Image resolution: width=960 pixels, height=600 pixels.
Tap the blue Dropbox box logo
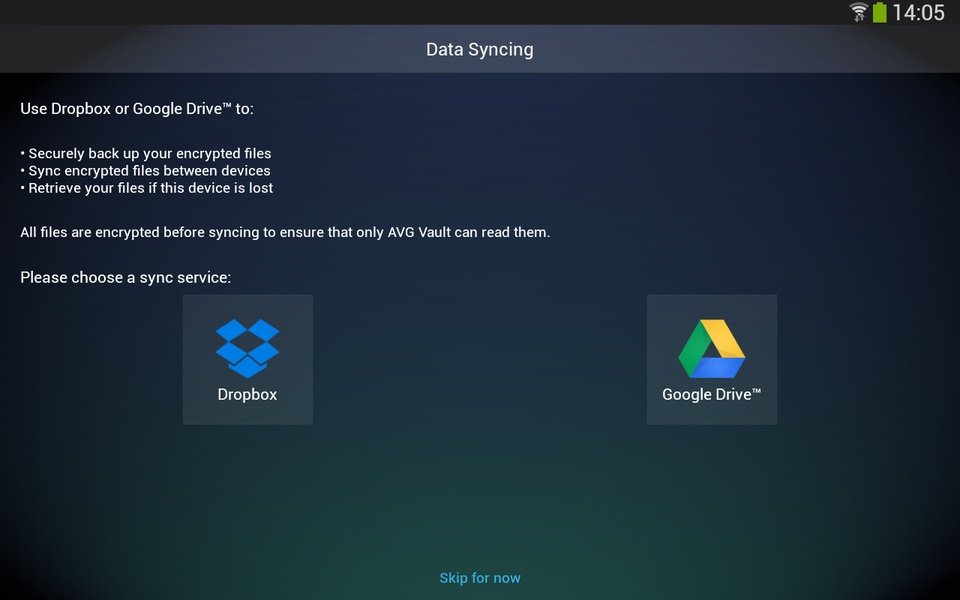pyautogui.click(x=247, y=348)
